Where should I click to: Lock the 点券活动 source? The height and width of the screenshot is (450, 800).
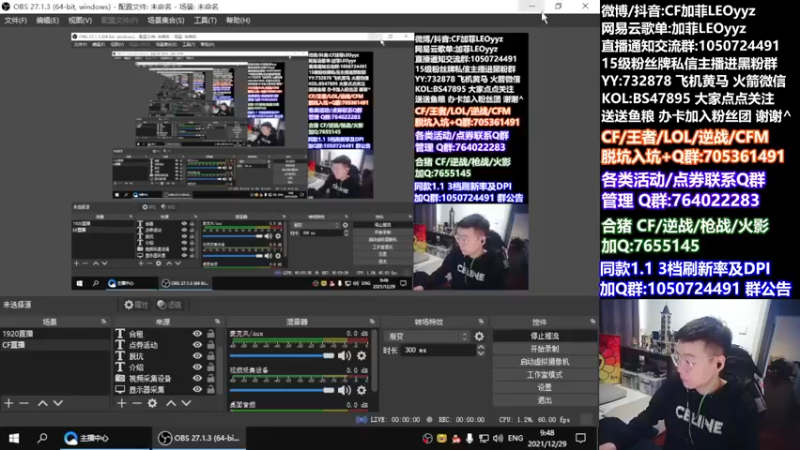pos(211,345)
